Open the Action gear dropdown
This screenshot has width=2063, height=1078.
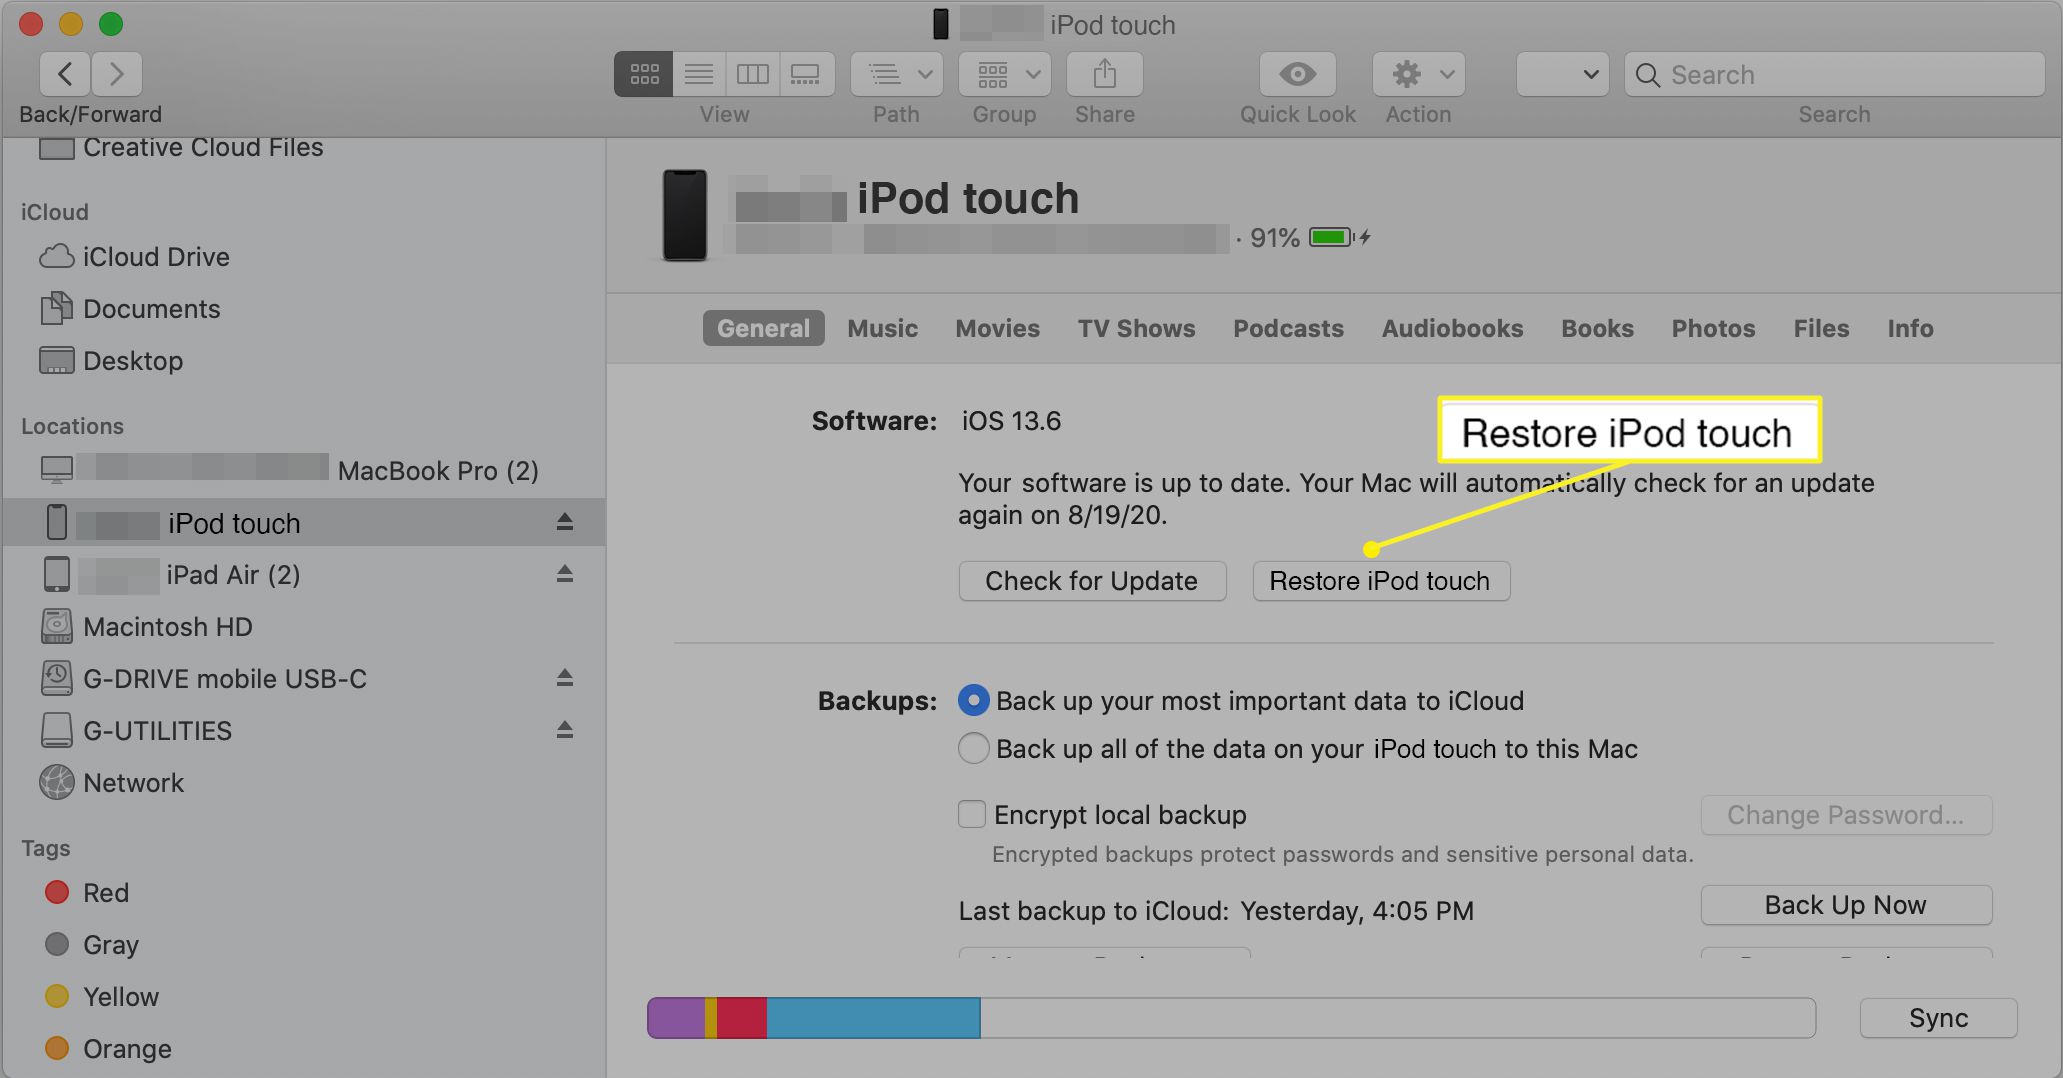1418,74
